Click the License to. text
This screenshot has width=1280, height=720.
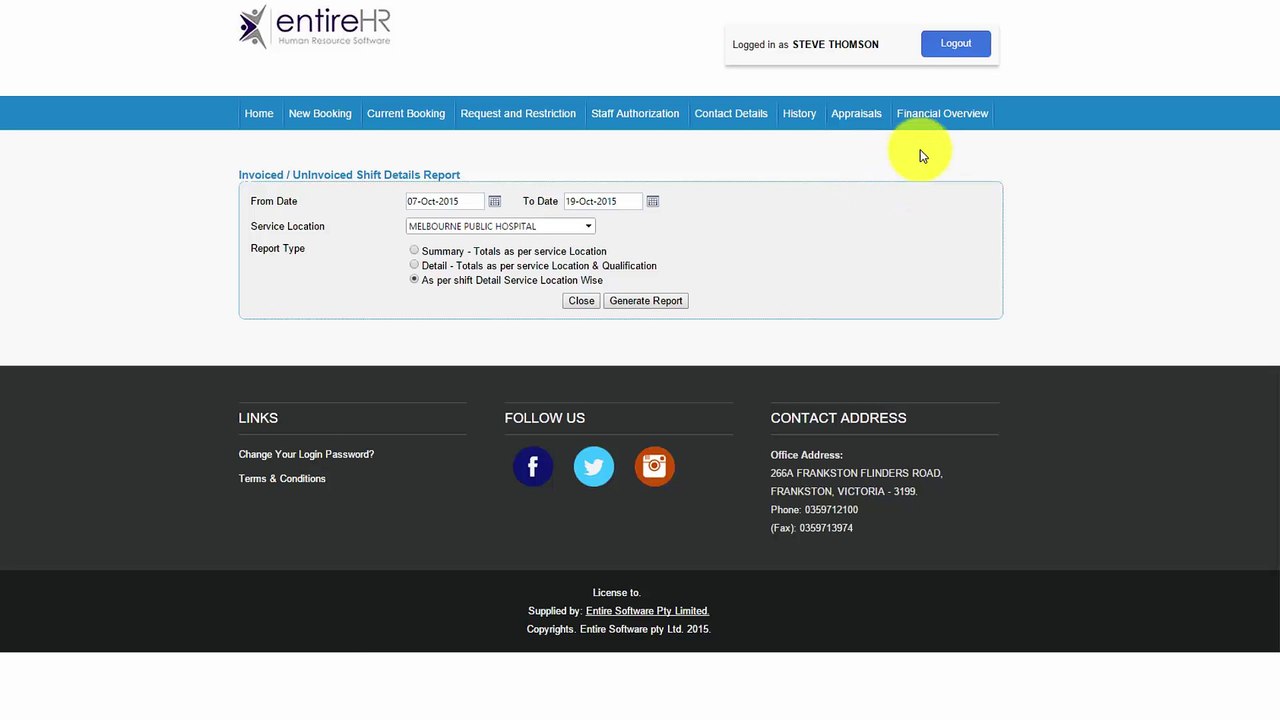tap(617, 593)
